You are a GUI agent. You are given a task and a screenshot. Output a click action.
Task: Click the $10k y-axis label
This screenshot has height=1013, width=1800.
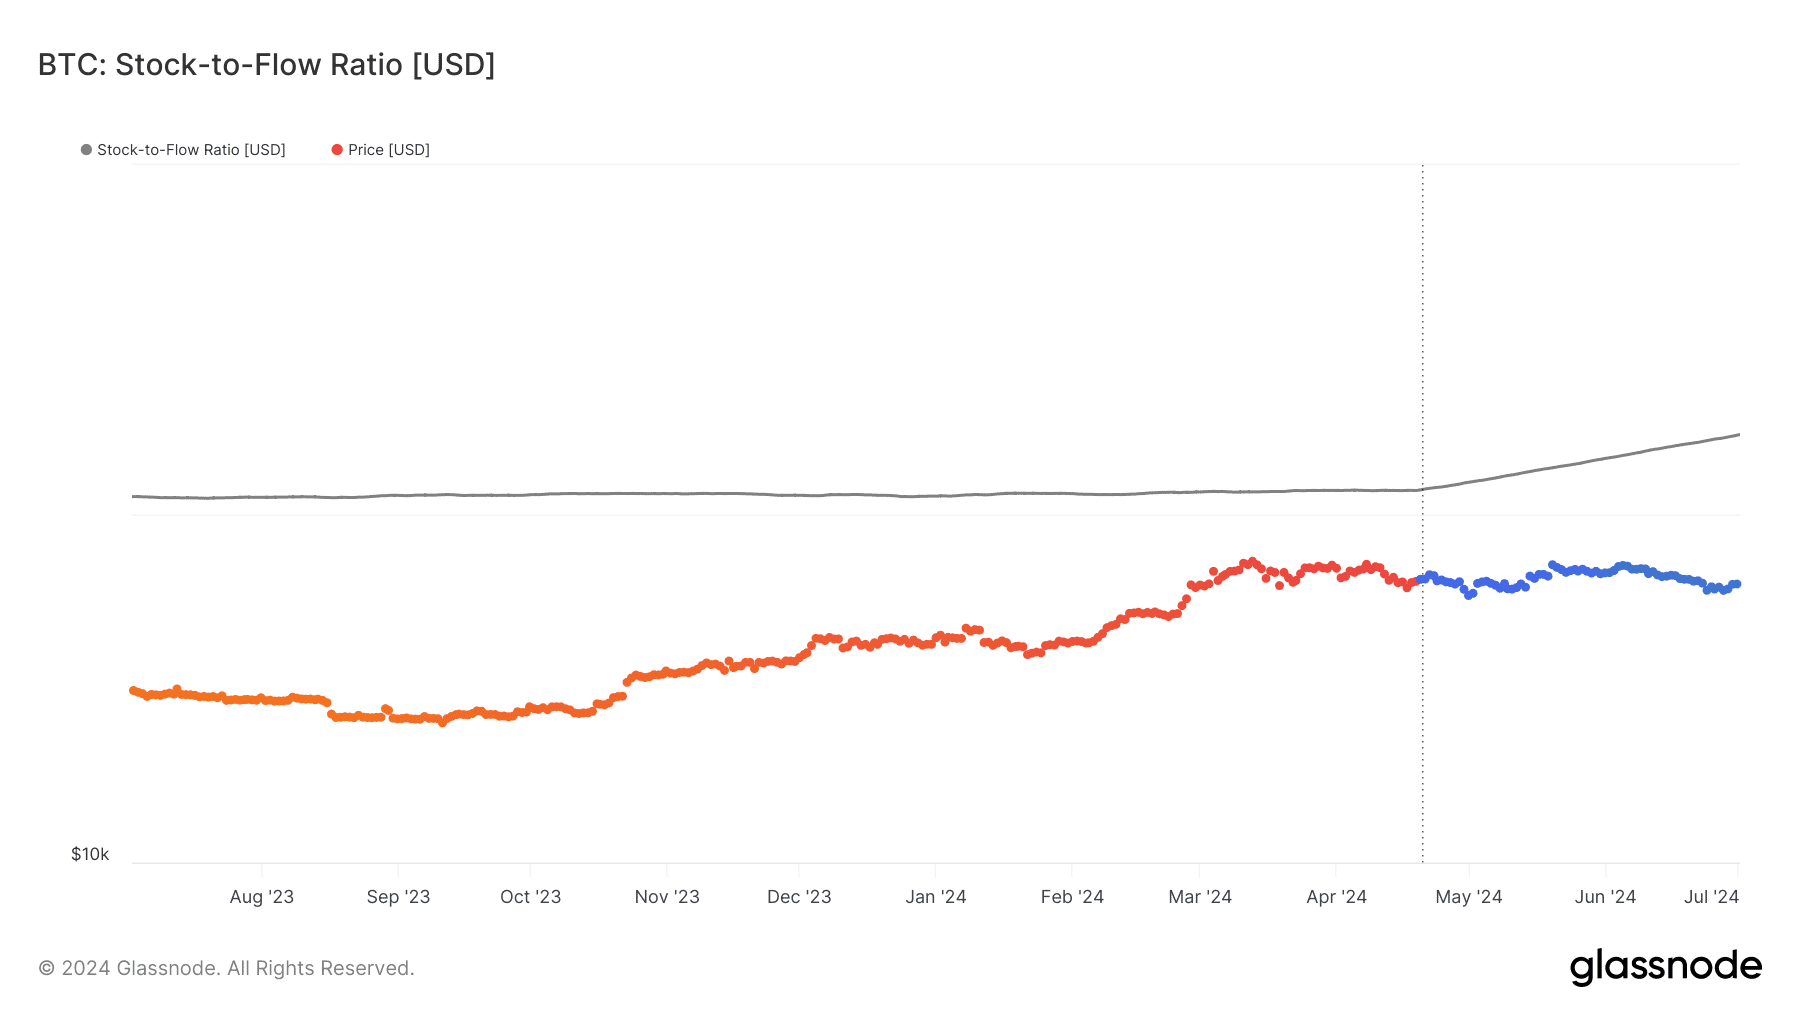pos(90,854)
